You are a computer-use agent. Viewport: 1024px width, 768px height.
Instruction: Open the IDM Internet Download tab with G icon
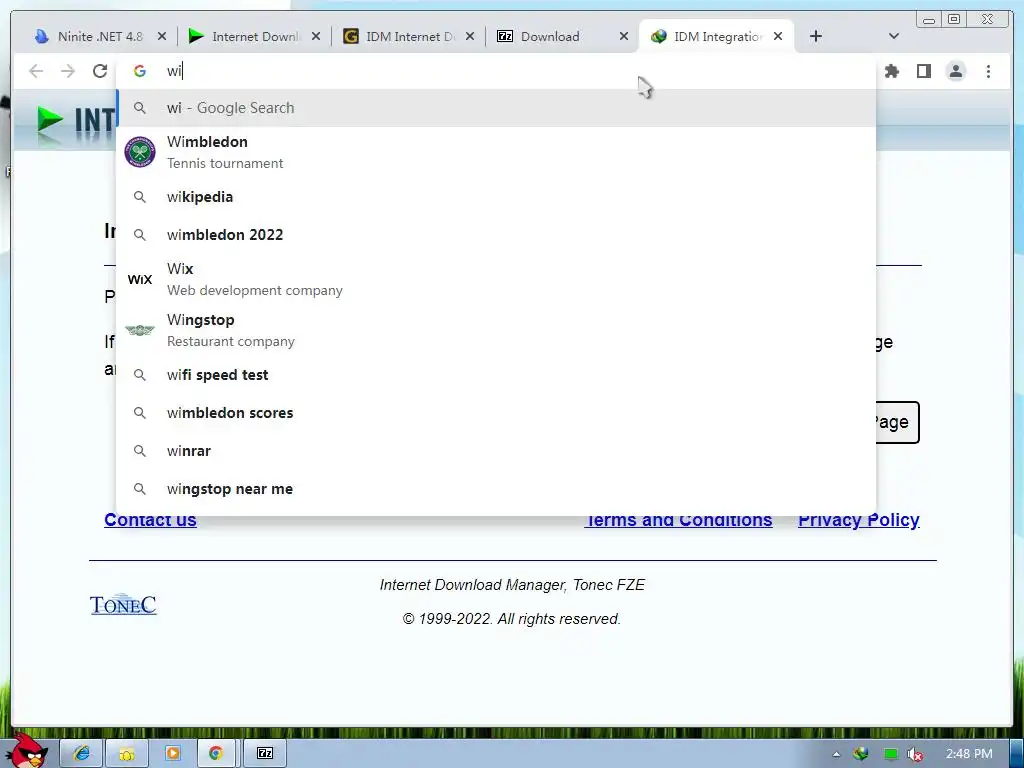(x=400, y=37)
